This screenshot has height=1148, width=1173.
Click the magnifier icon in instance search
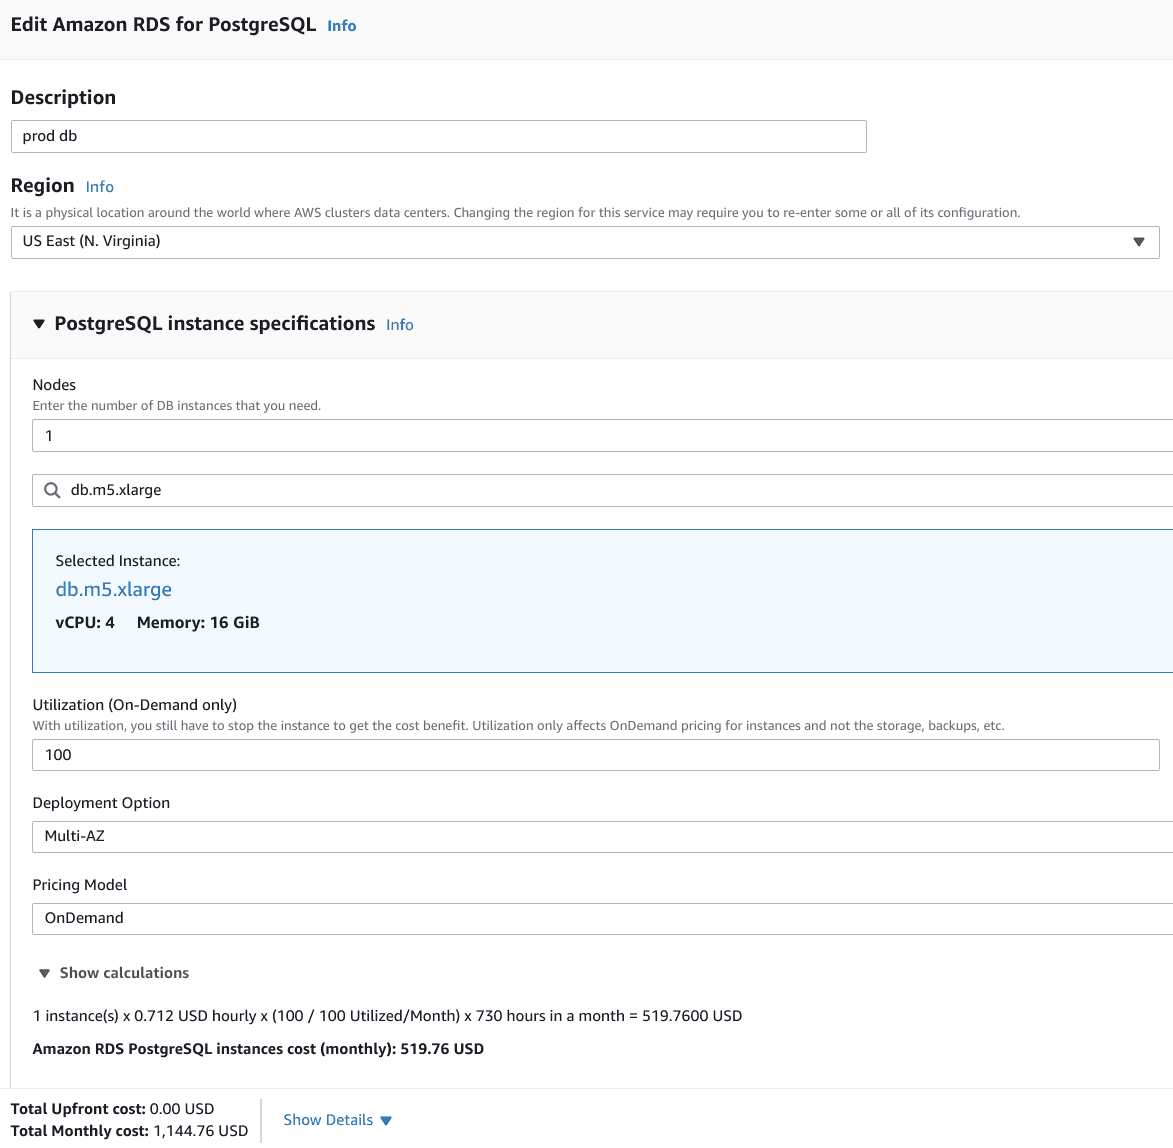point(52,490)
